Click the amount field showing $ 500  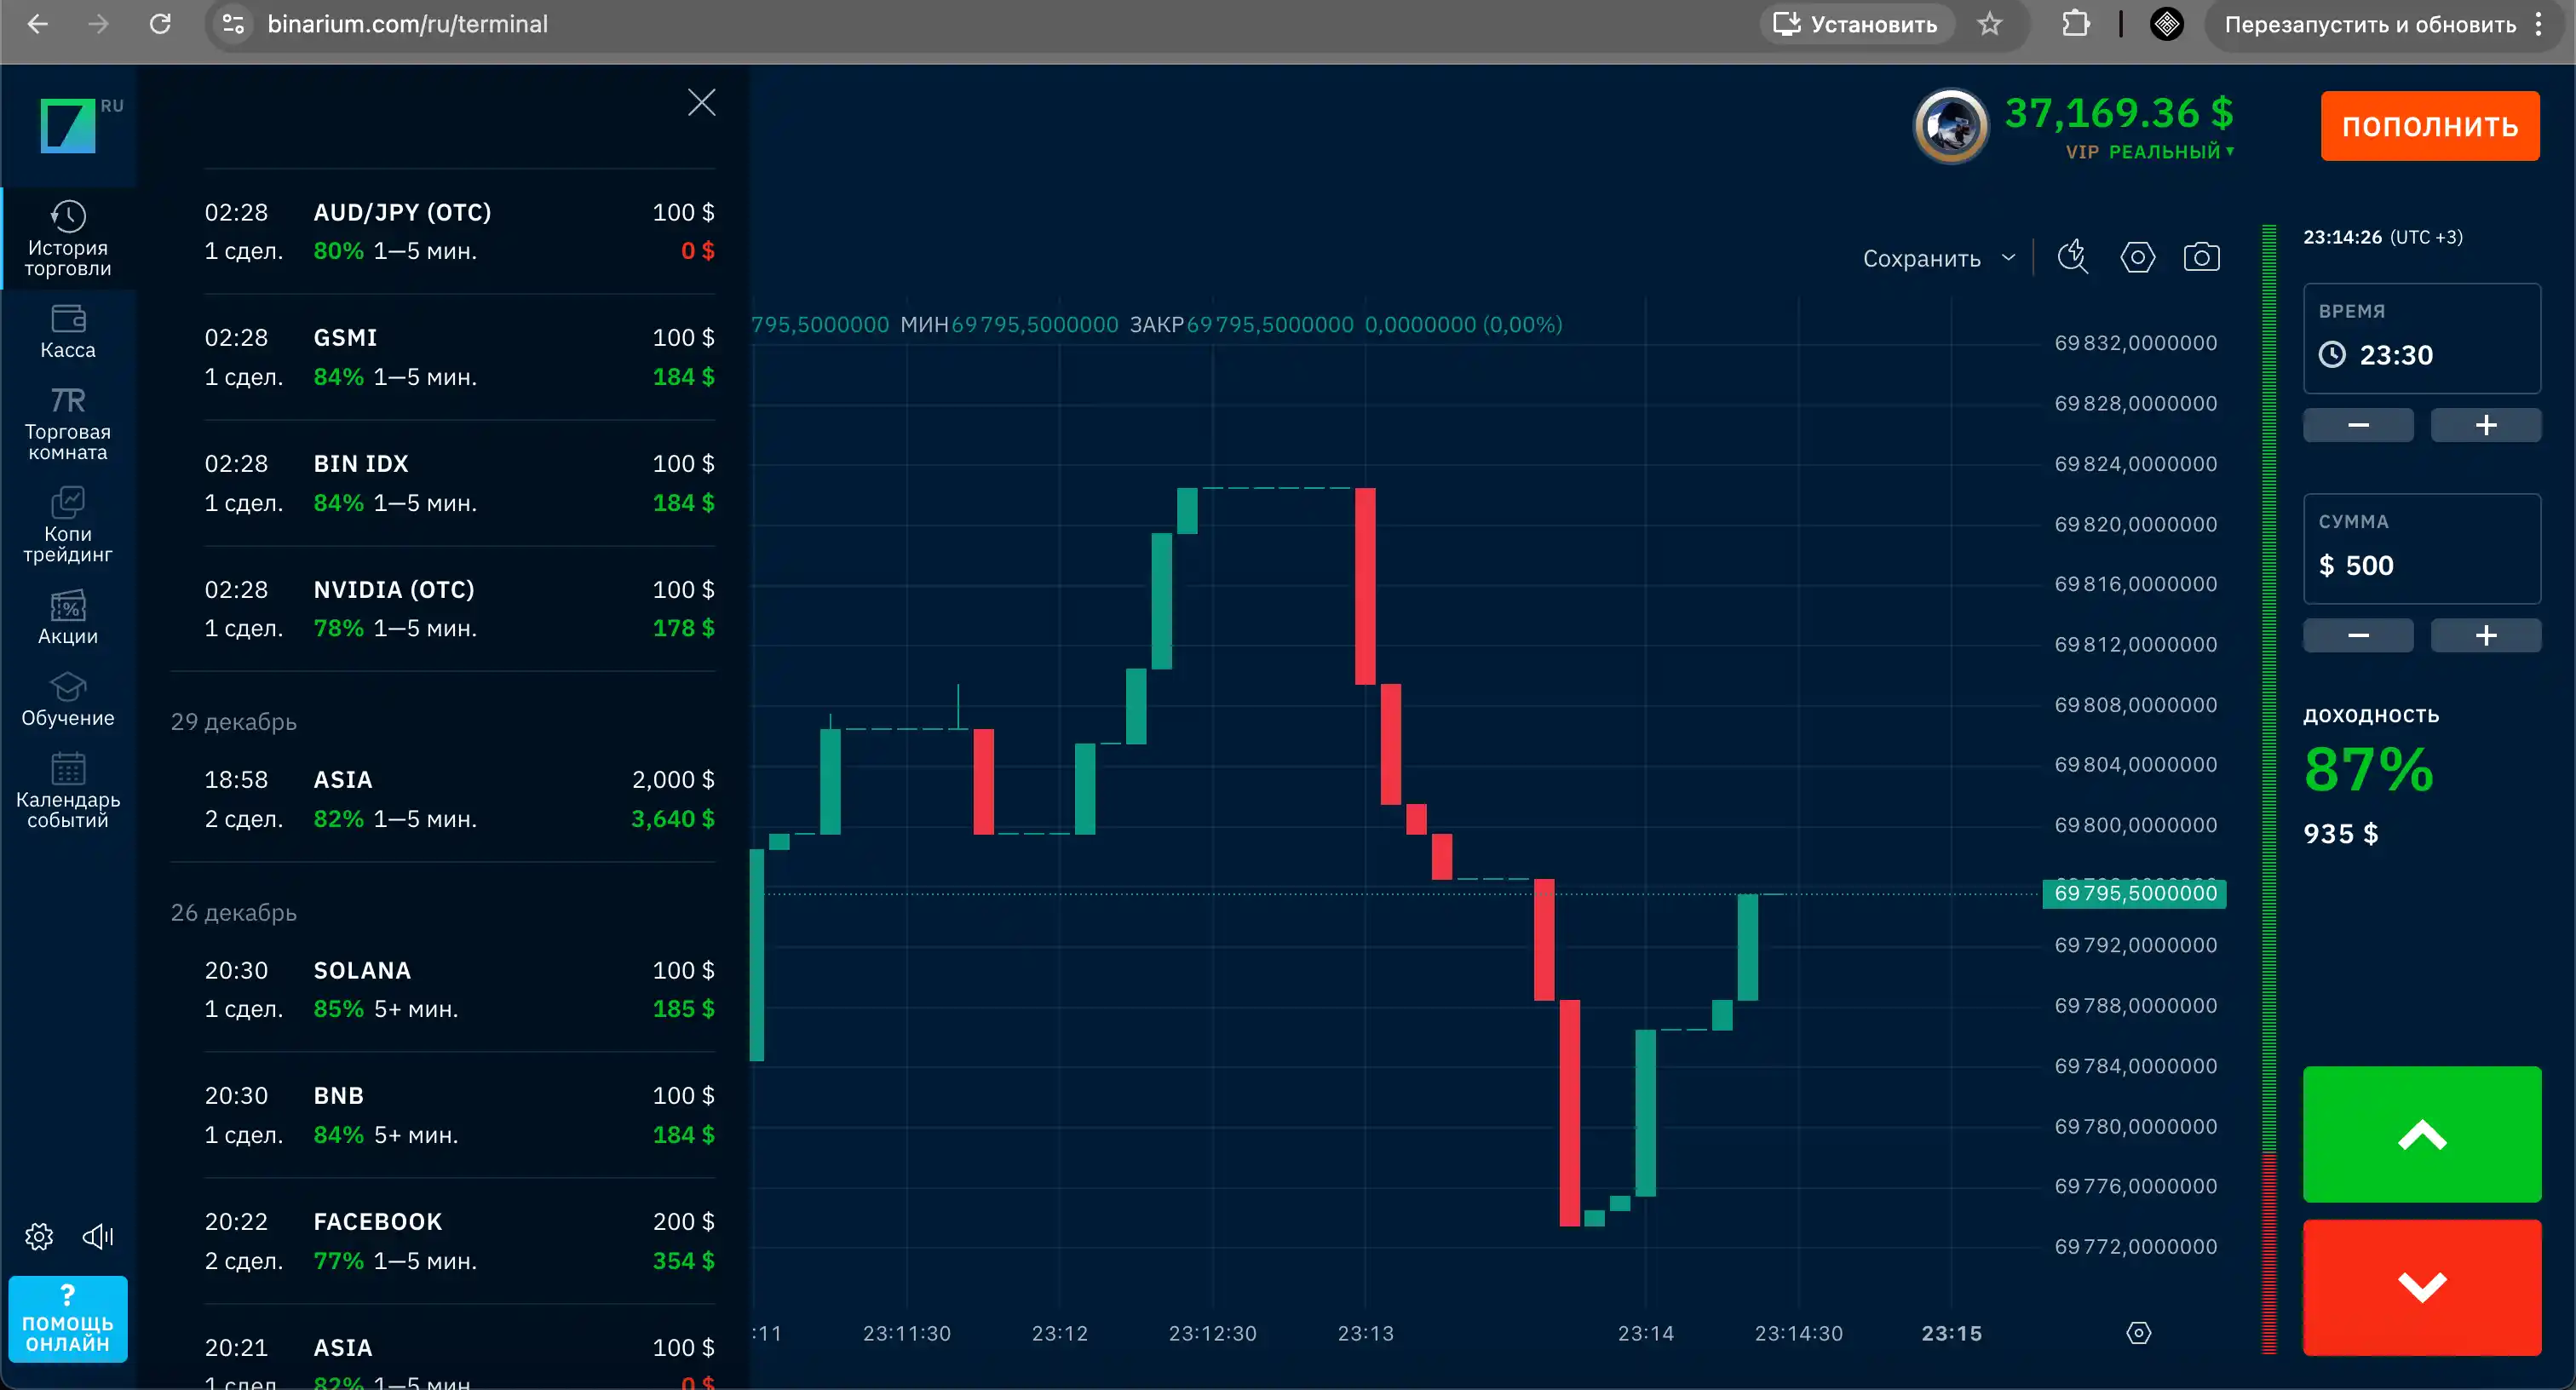pyautogui.click(x=2422, y=549)
